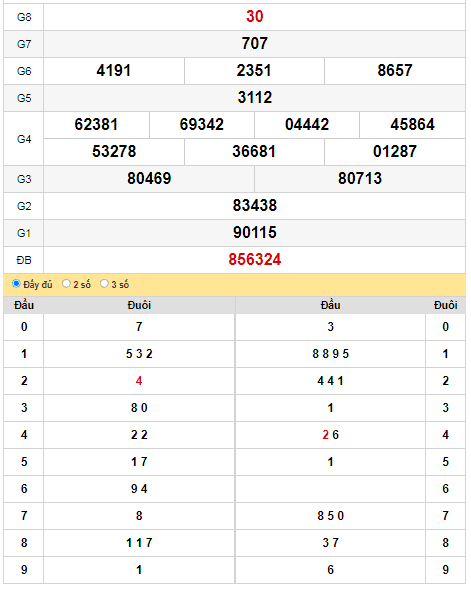The image size is (471, 589).
Task: Click the G3 number 80469
Action: click(149, 179)
